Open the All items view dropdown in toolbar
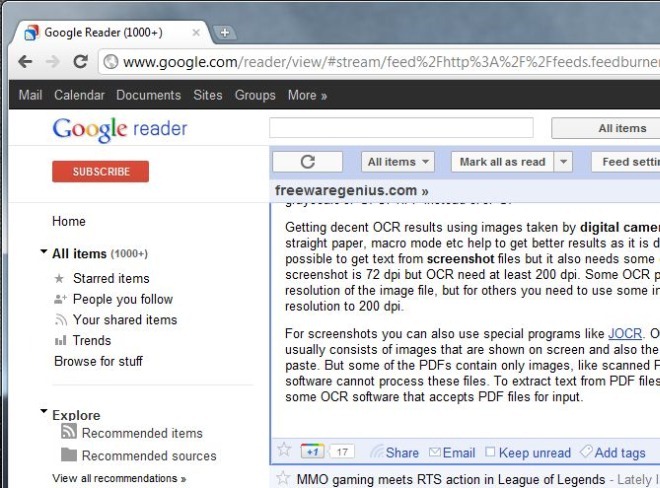660x488 pixels. [398, 162]
